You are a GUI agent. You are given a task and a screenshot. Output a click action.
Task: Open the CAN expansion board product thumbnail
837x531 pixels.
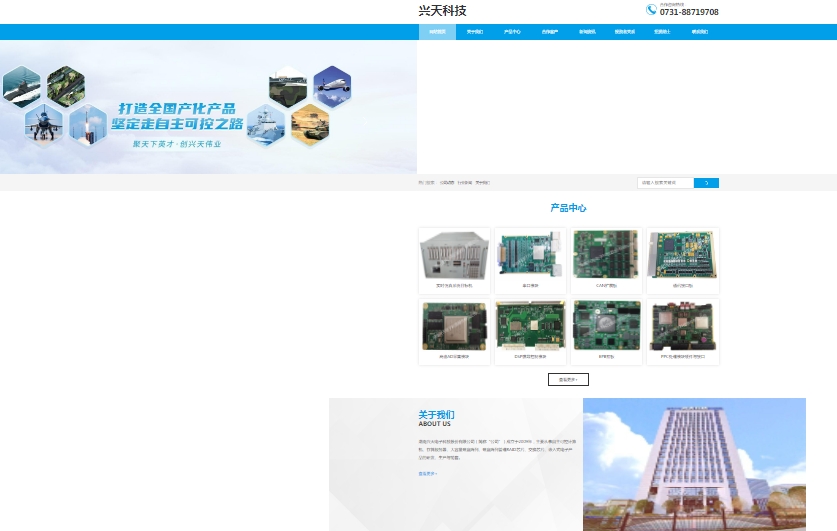click(x=606, y=256)
